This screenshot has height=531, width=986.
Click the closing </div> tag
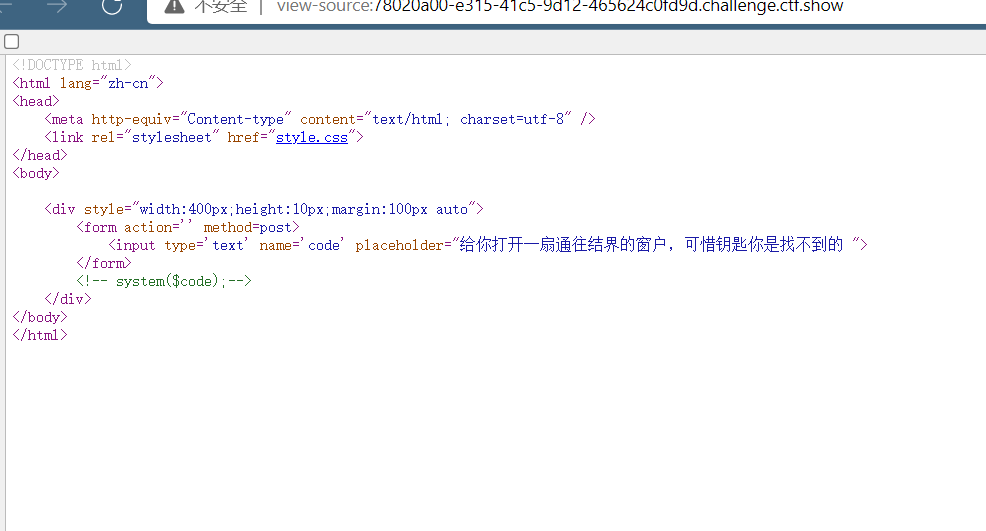(68, 299)
